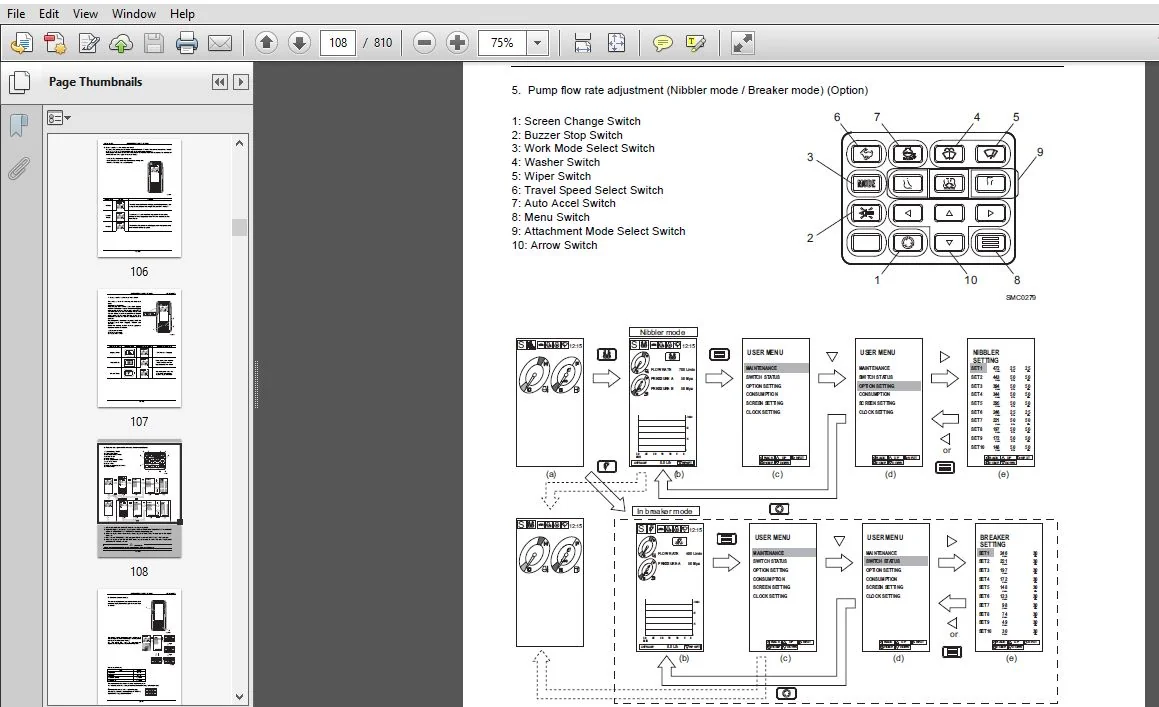Click '5: Wiper Switch' text
Viewport: 1159px width, 707px height.
pos(551,176)
